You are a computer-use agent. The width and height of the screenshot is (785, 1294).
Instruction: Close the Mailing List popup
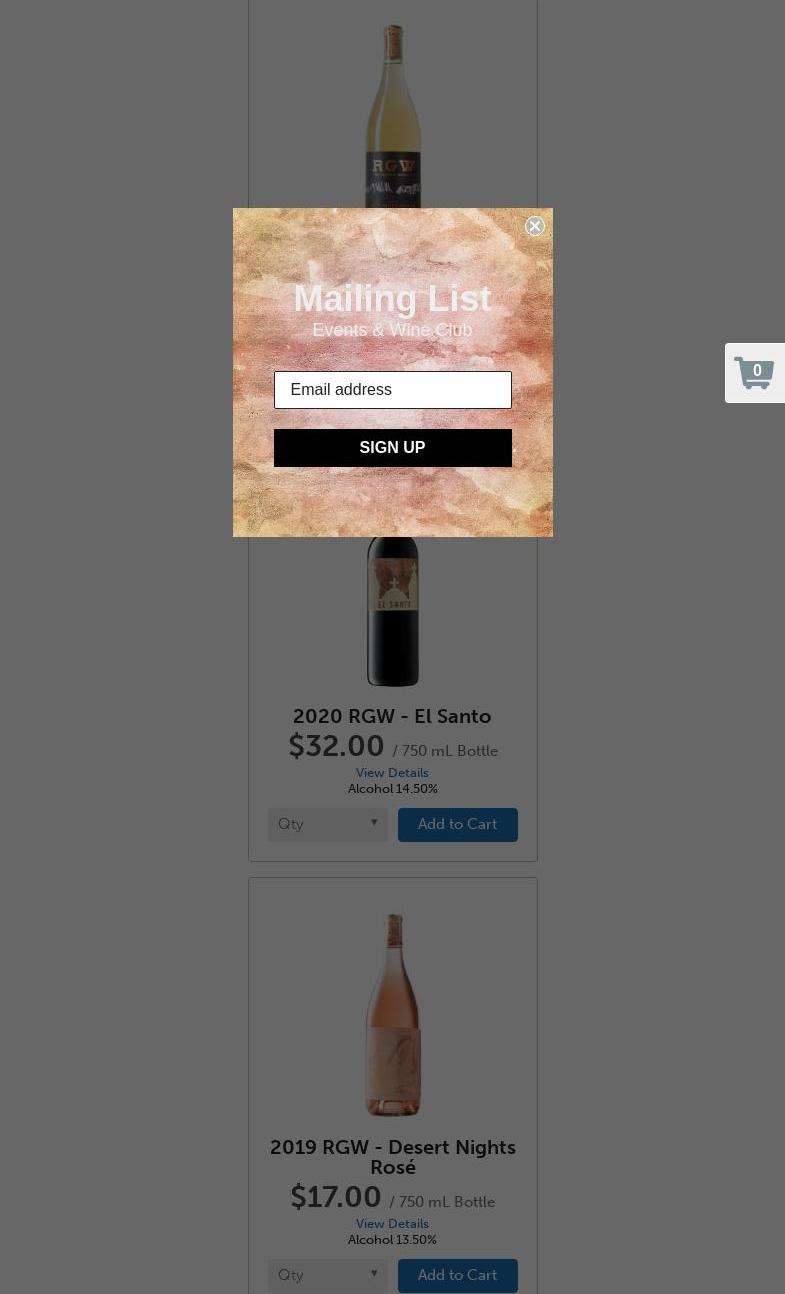tap(535, 226)
